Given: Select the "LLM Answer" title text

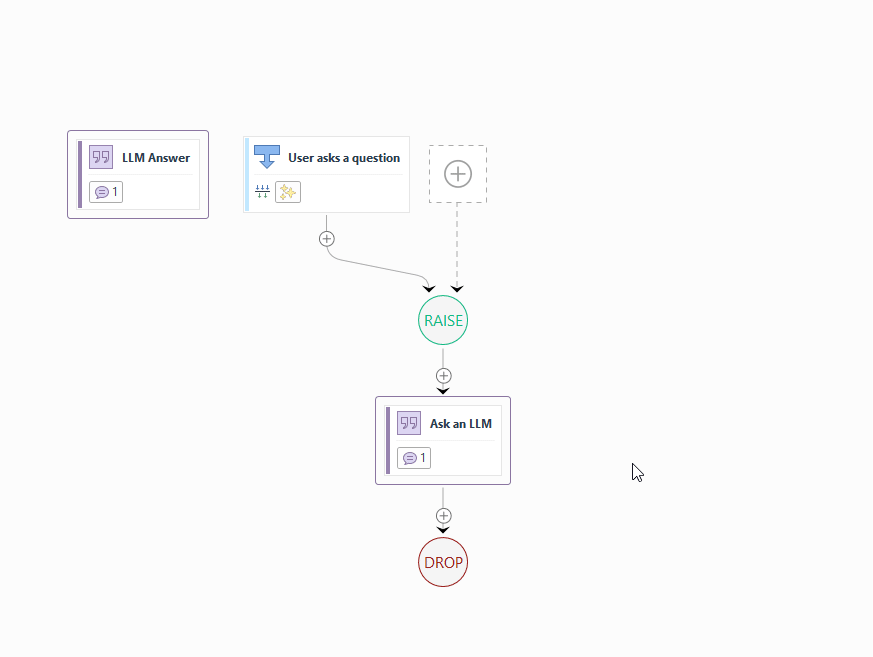Looking at the screenshot, I should (156, 158).
